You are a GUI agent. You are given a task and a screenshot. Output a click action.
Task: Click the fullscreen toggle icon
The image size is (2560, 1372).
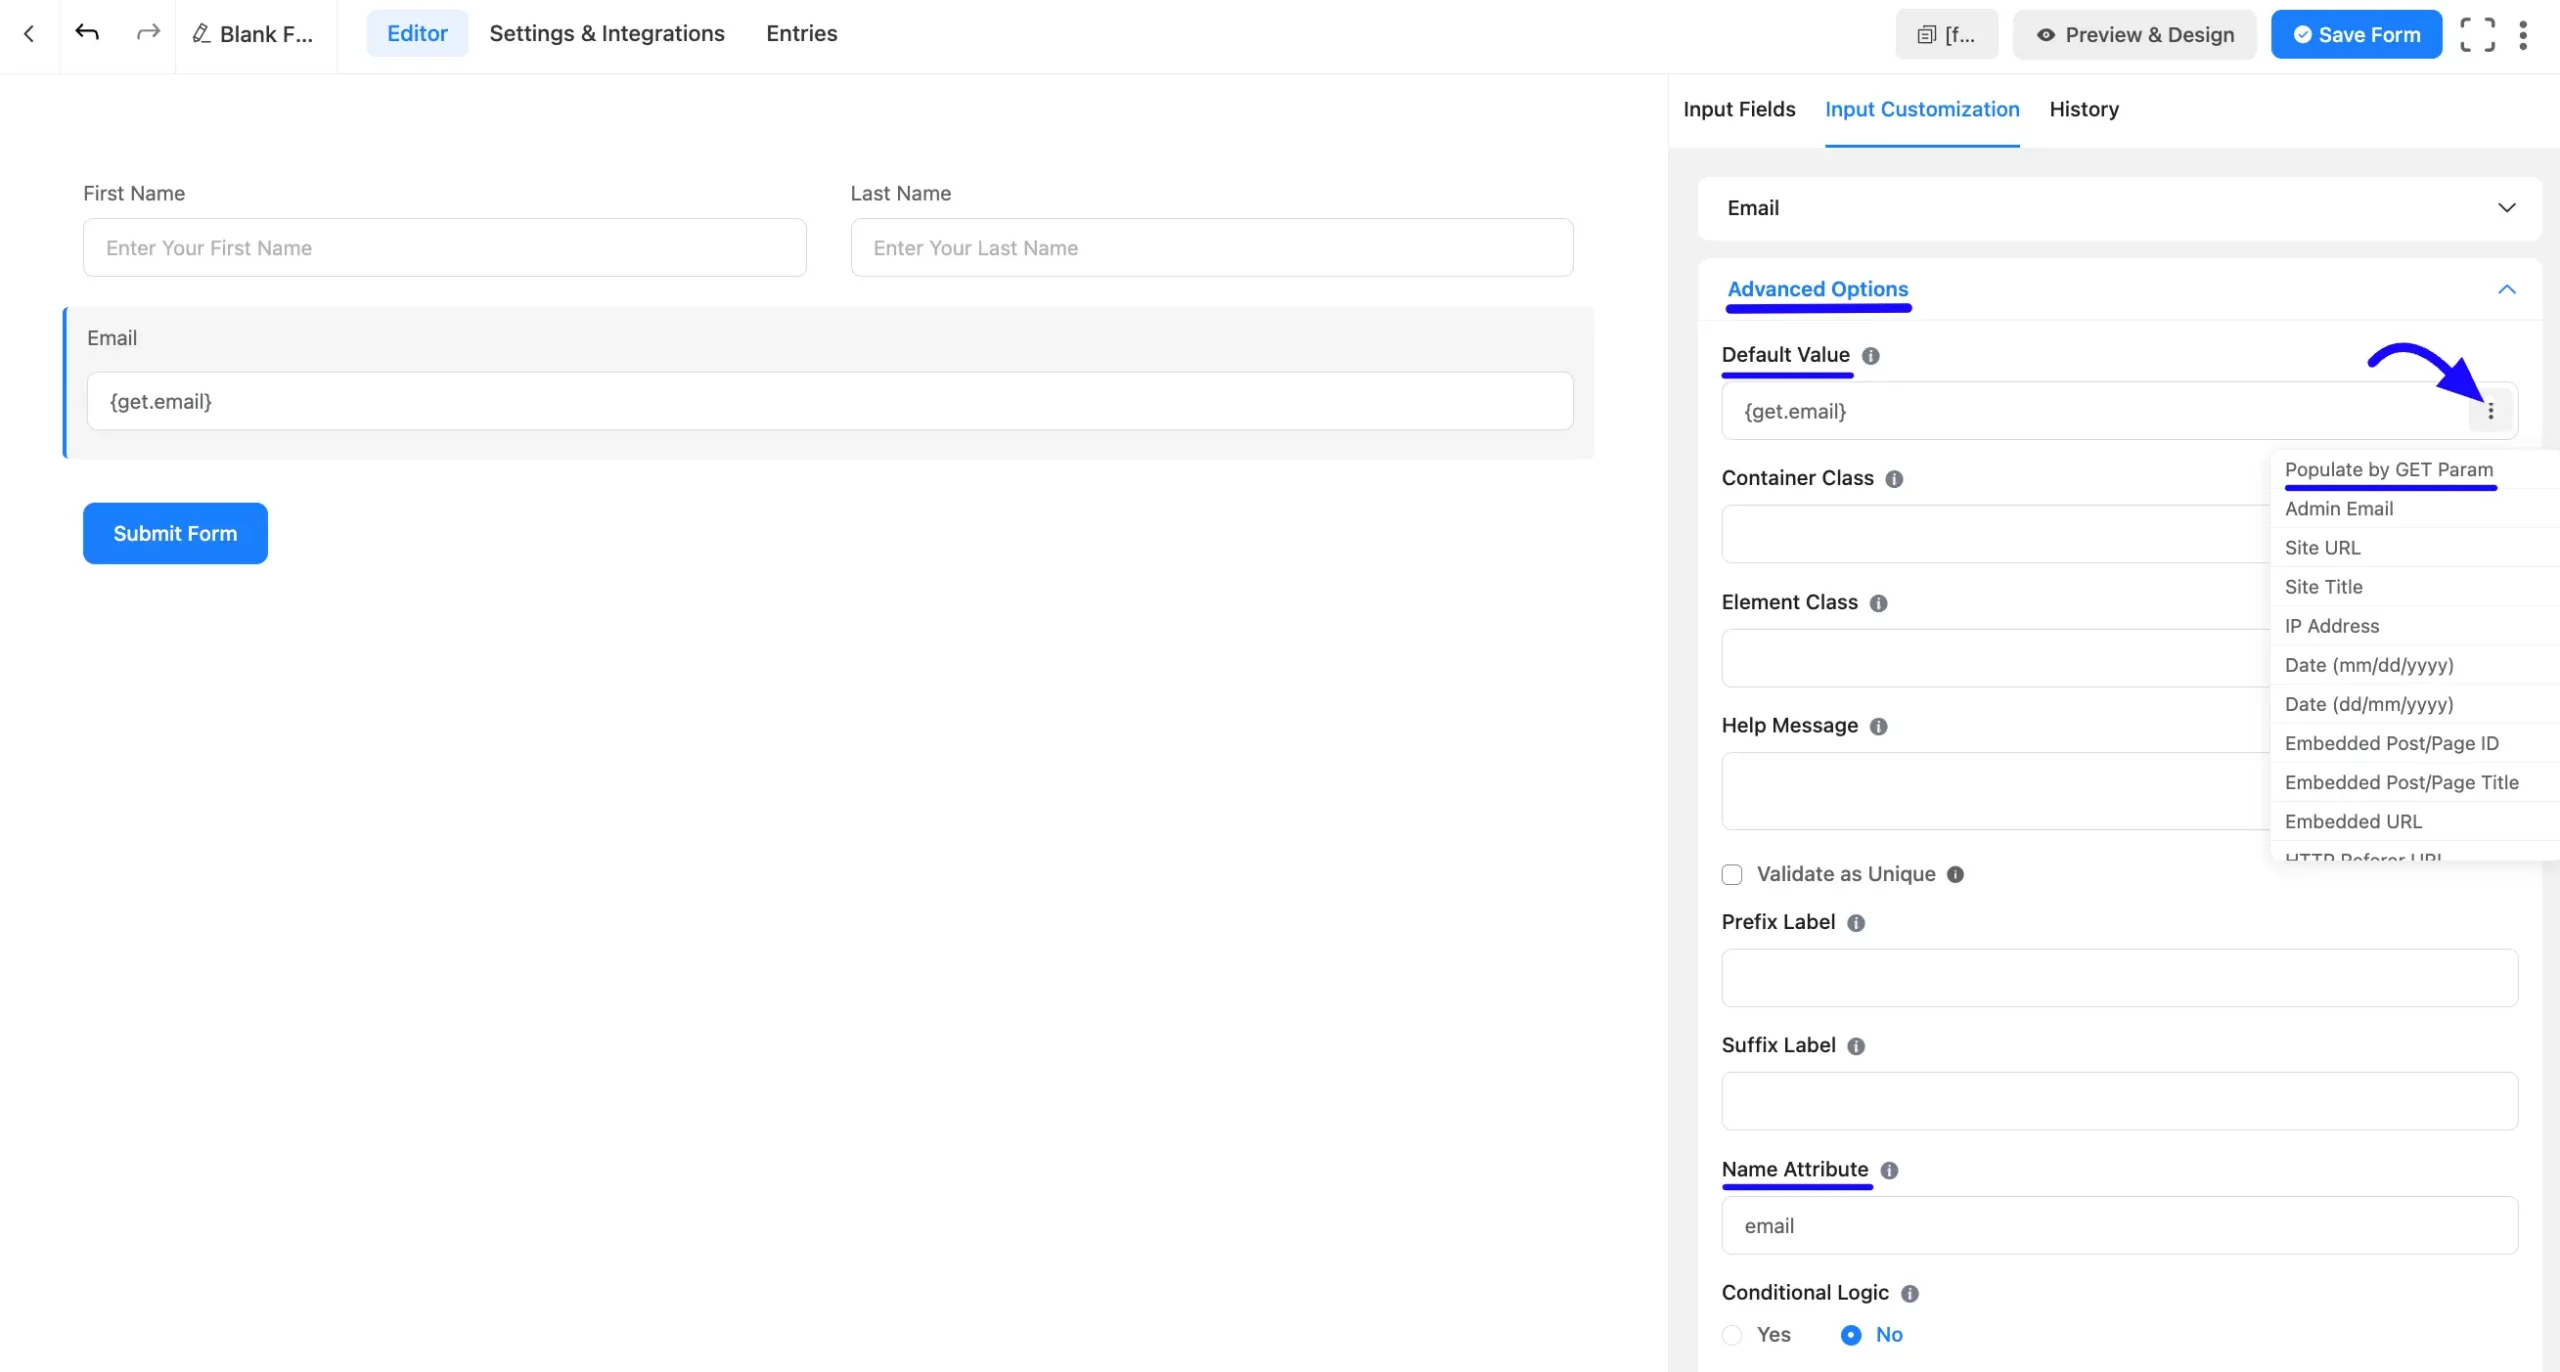2477,35
